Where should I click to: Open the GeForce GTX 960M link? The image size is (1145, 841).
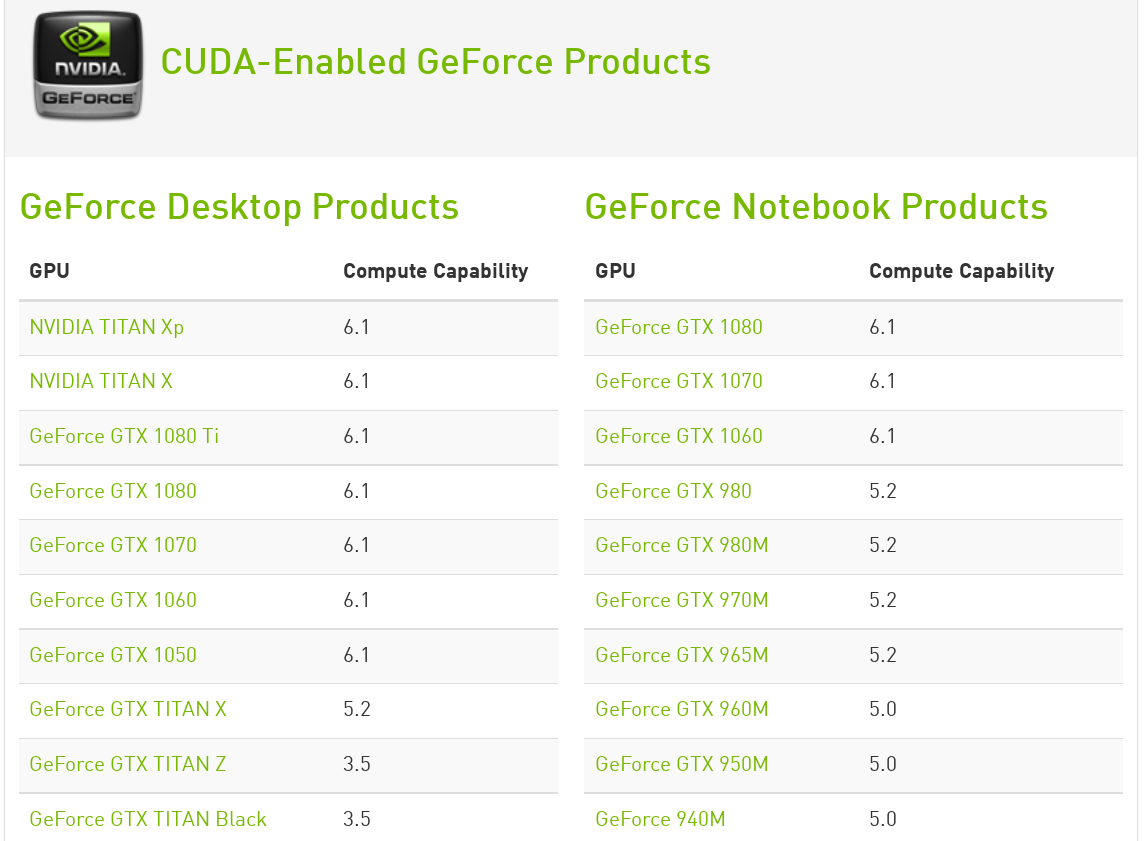tap(681, 709)
